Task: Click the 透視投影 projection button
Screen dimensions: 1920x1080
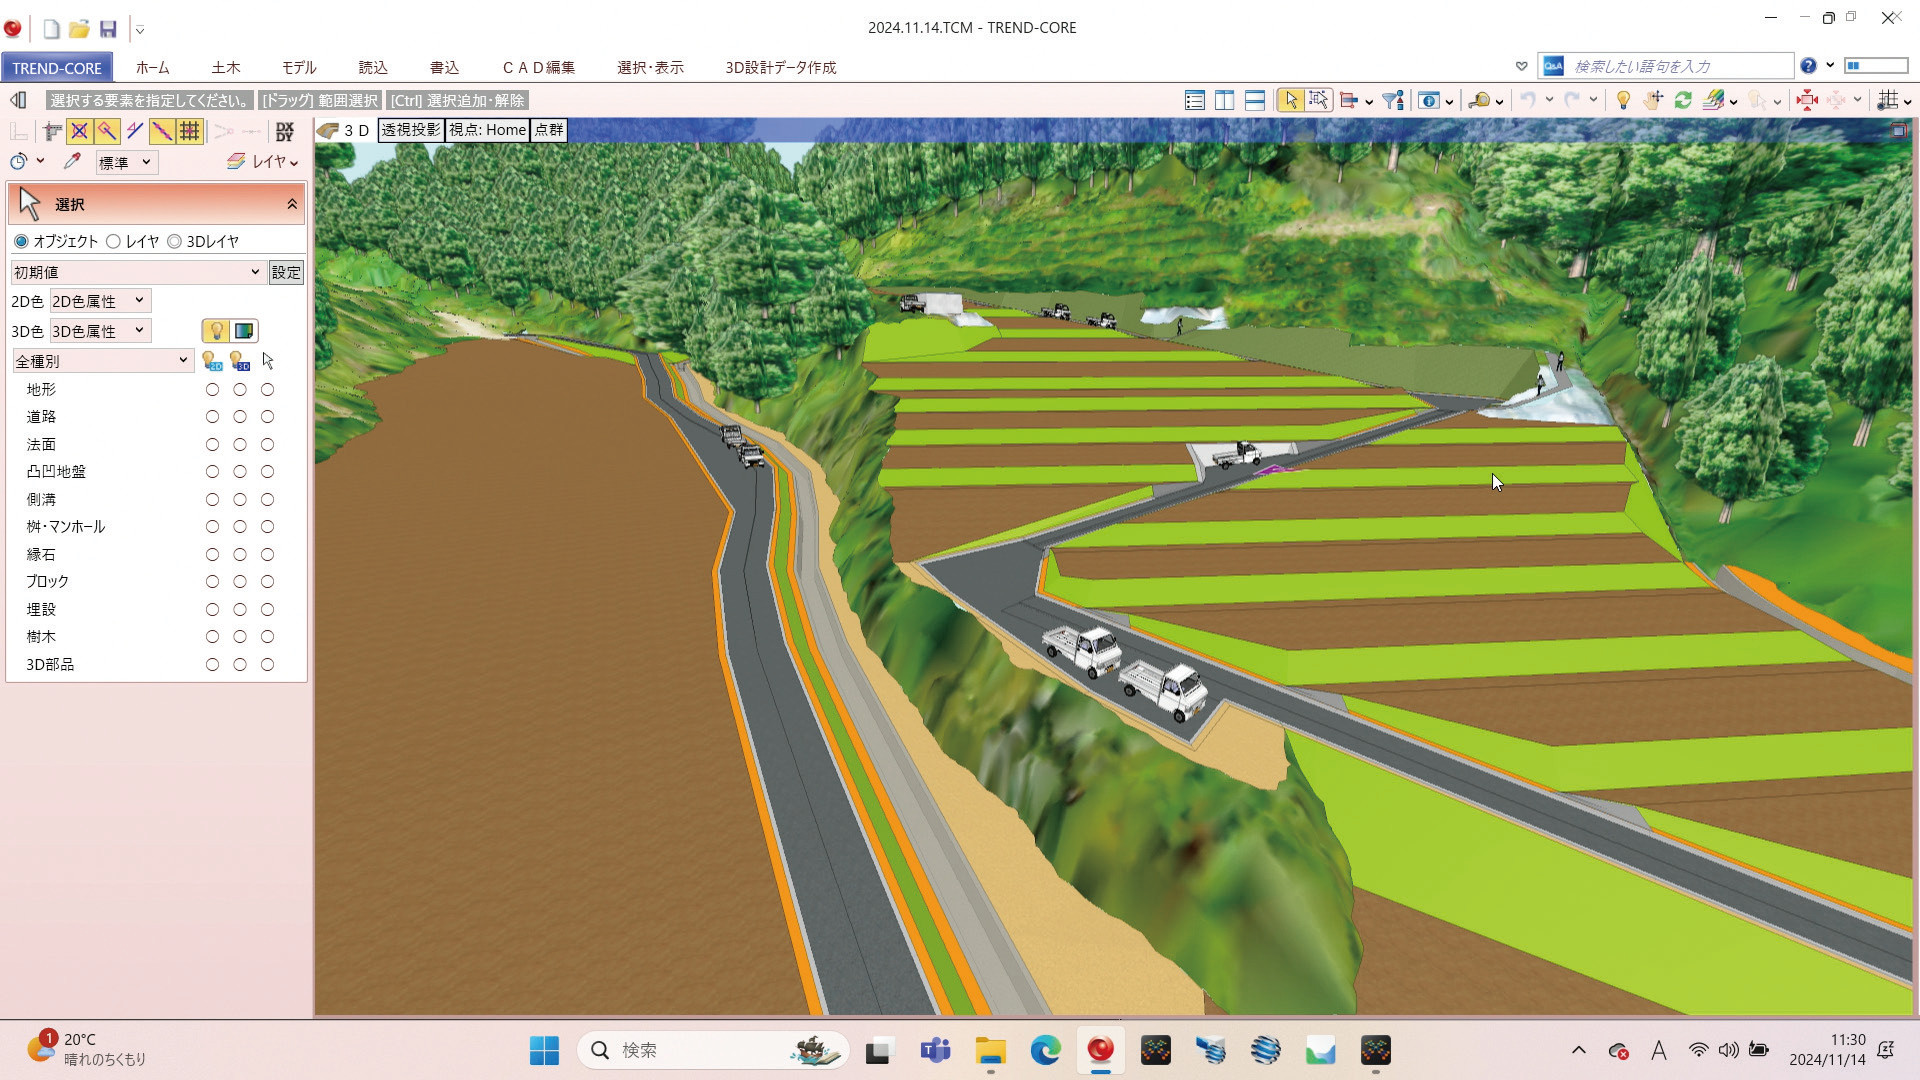Action: (x=411, y=130)
